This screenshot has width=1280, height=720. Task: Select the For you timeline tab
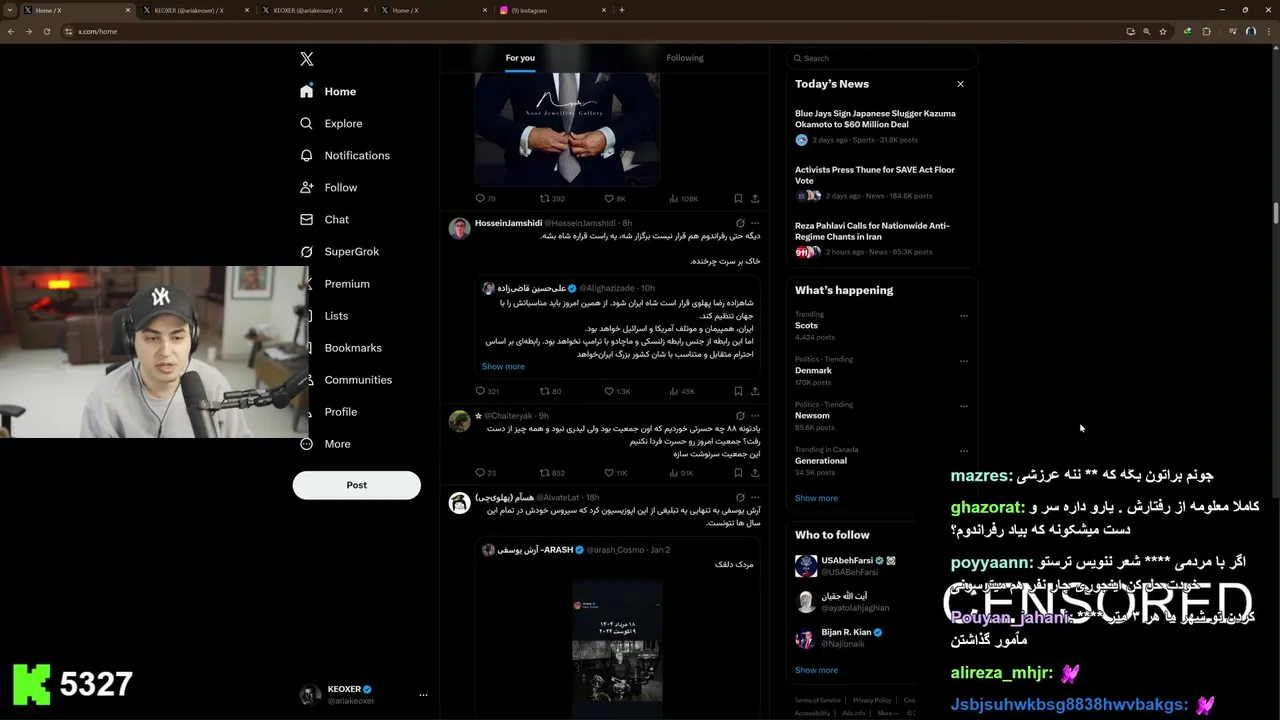tap(520, 58)
